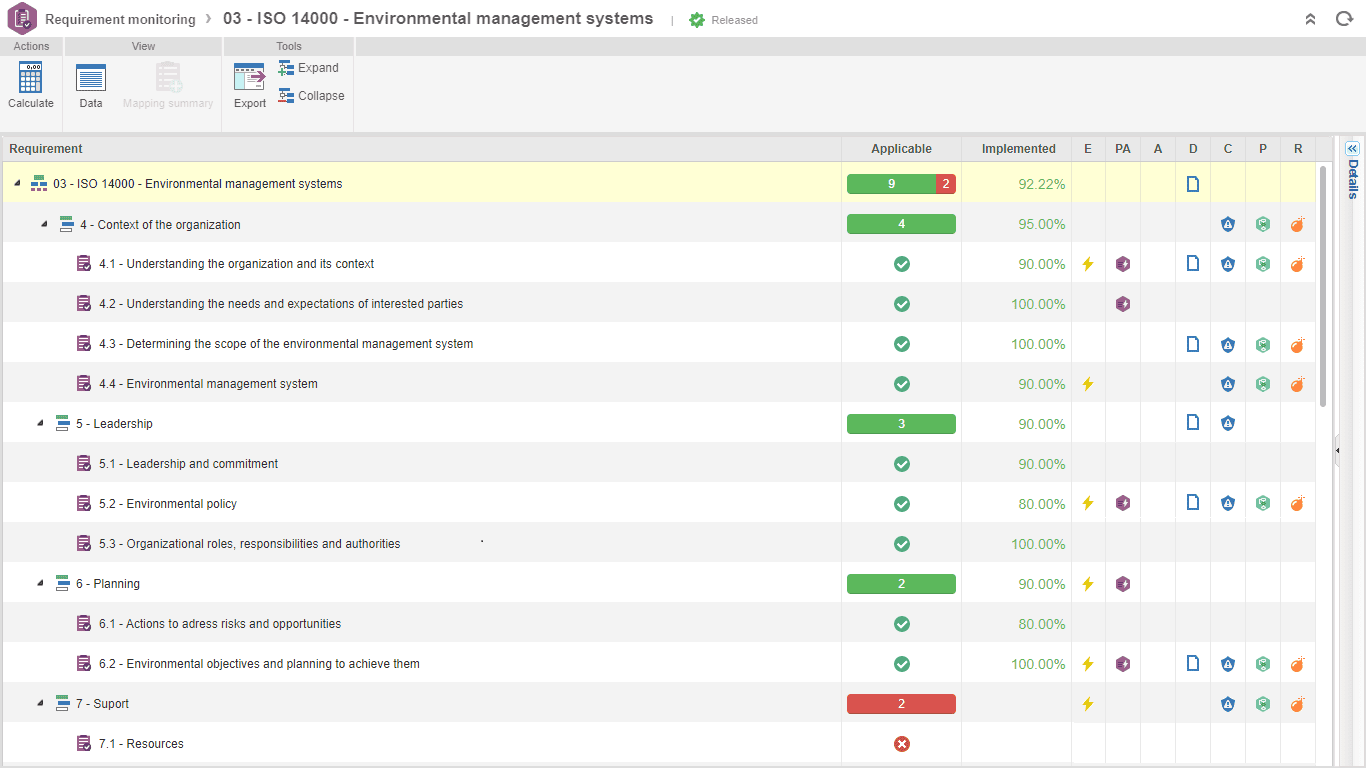Click the lightning event icon in 4.1 row
The height and width of the screenshot is (768, 1366).
pos(1088,264)
